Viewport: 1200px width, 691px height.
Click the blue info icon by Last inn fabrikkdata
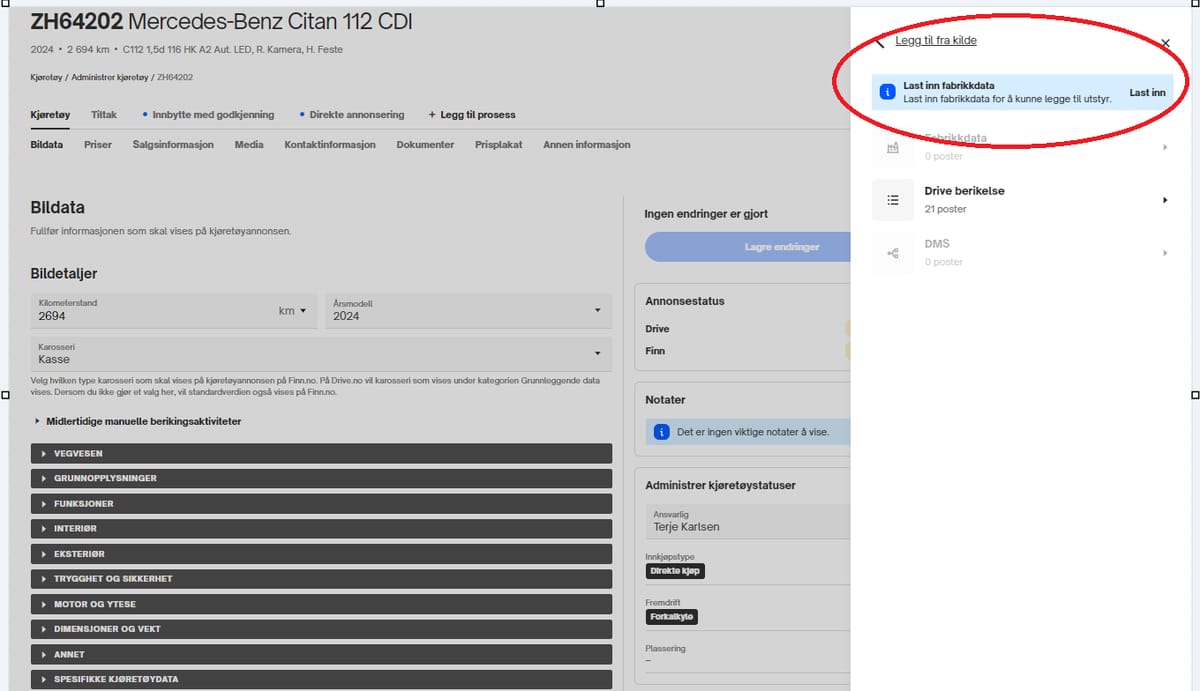[x=886, y=92]
